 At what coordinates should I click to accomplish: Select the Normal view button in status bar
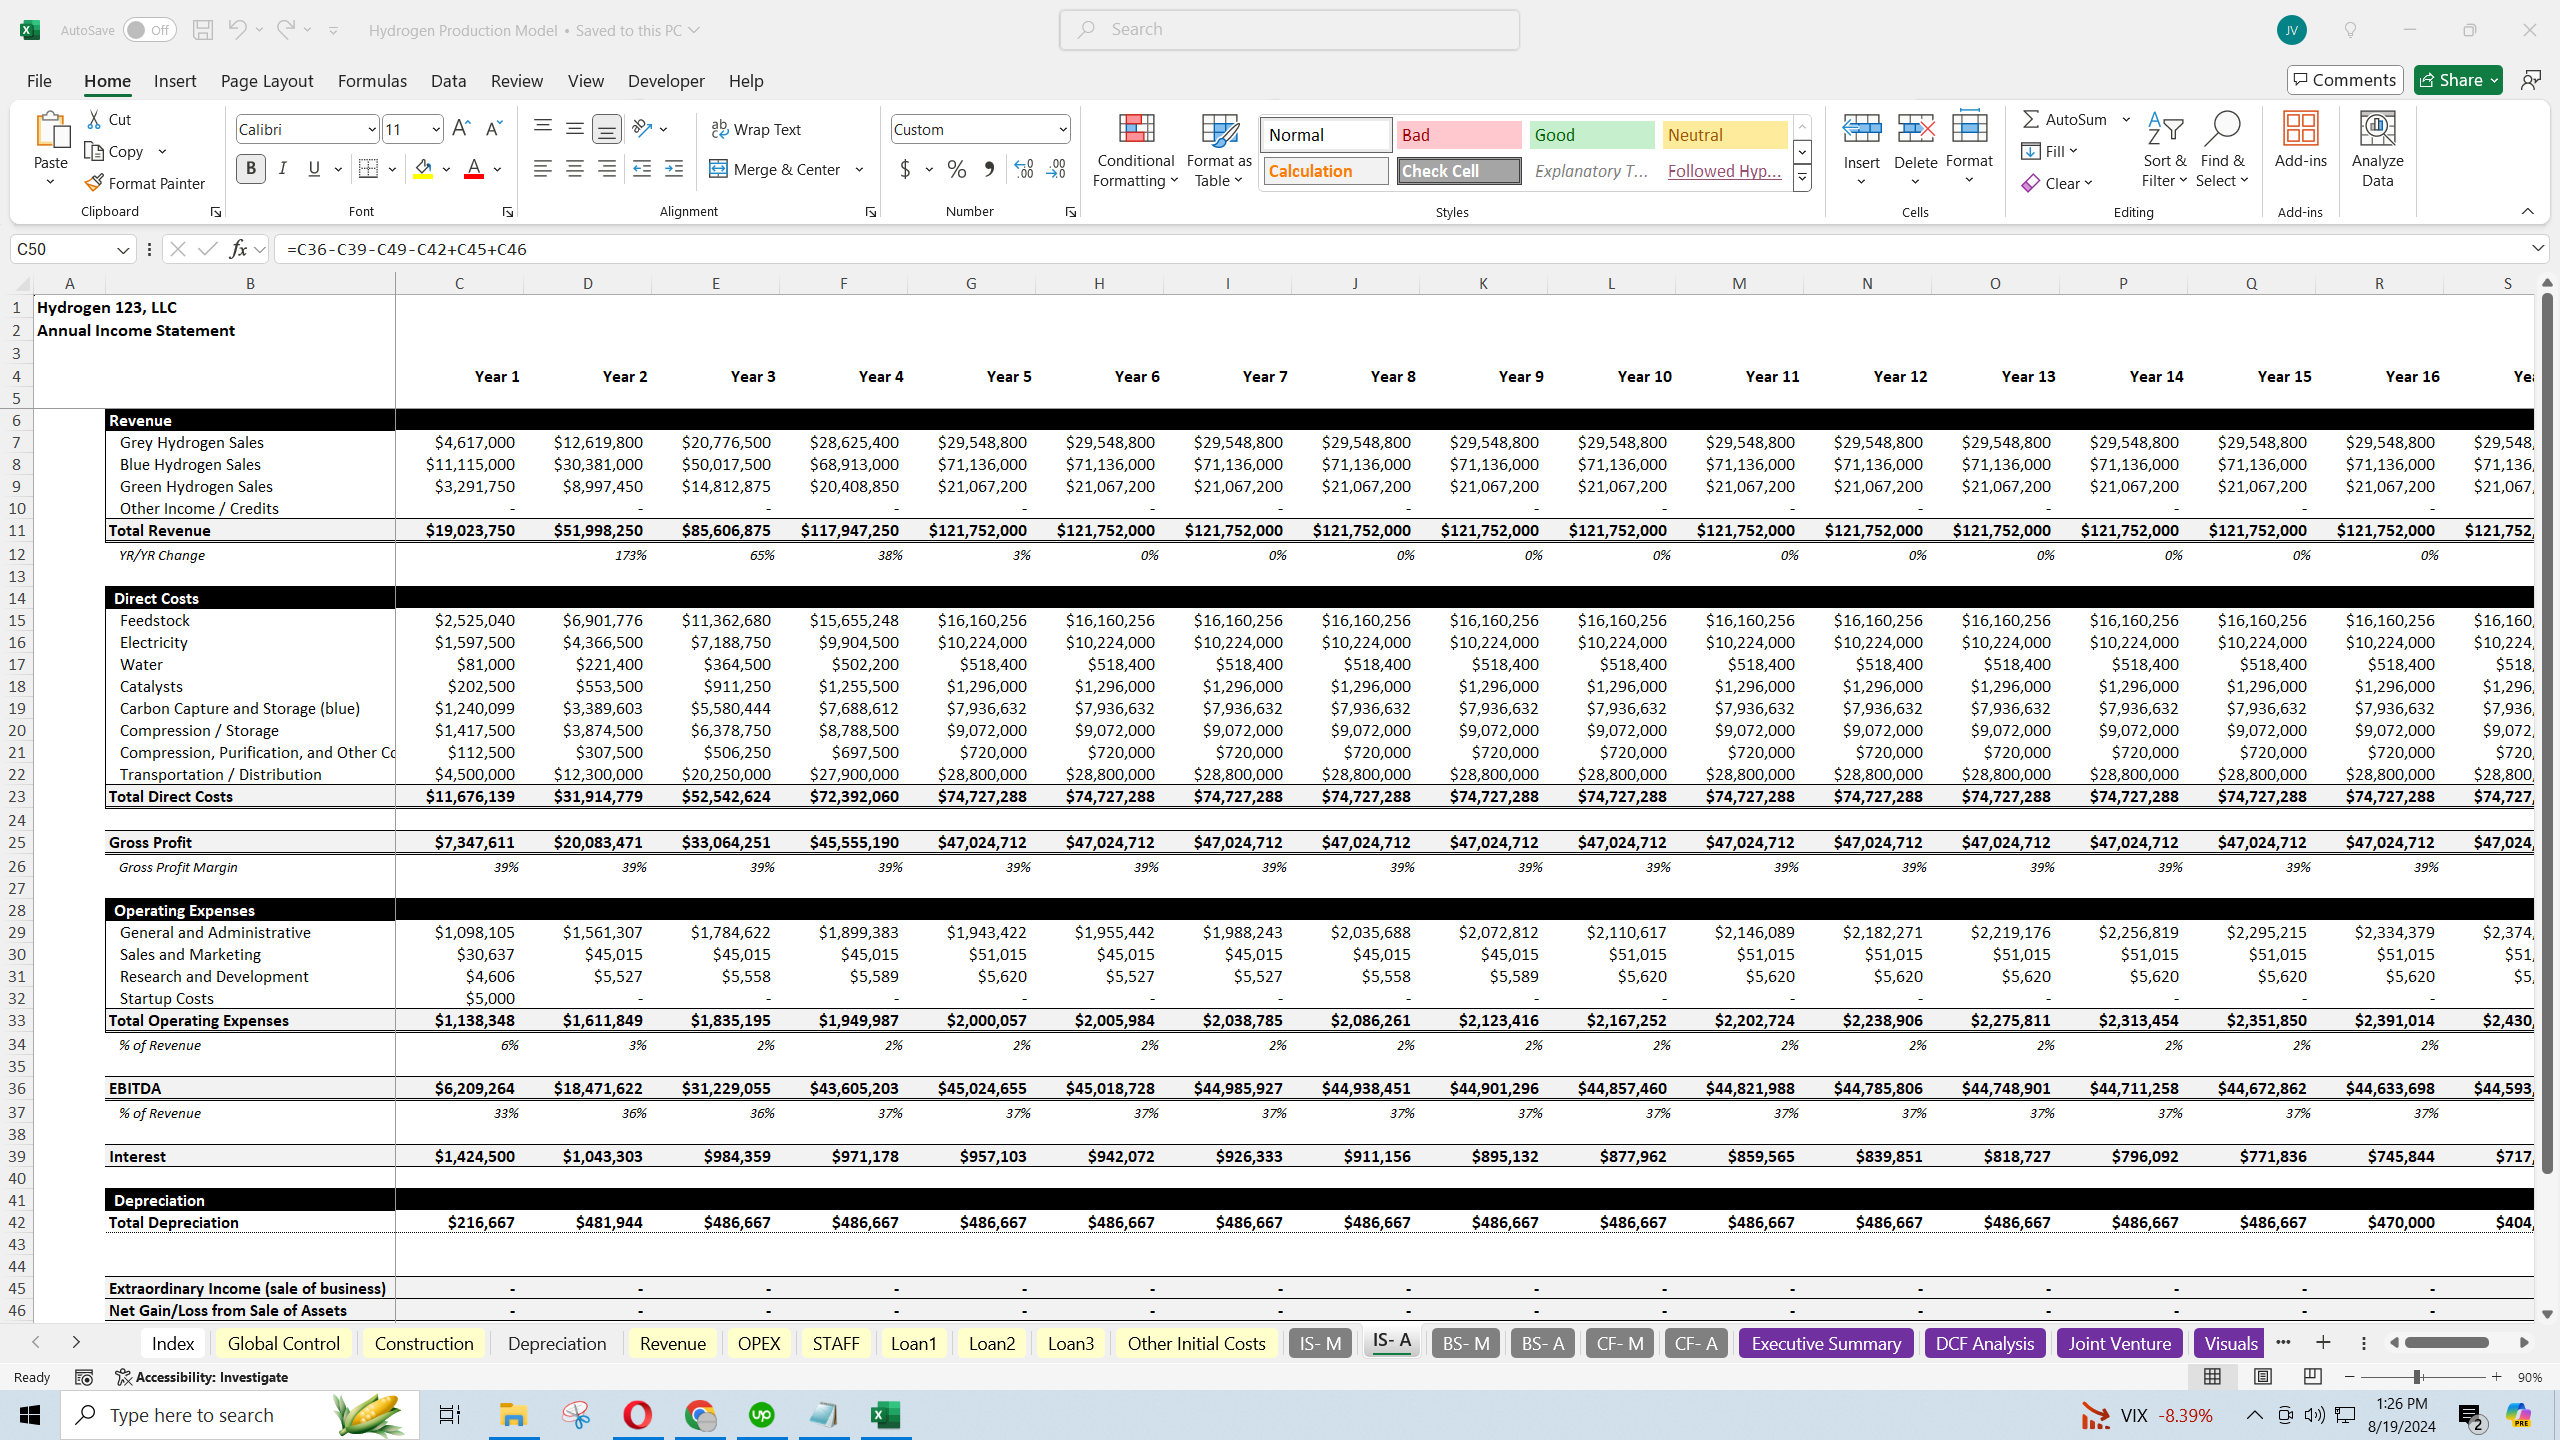2212,1377
